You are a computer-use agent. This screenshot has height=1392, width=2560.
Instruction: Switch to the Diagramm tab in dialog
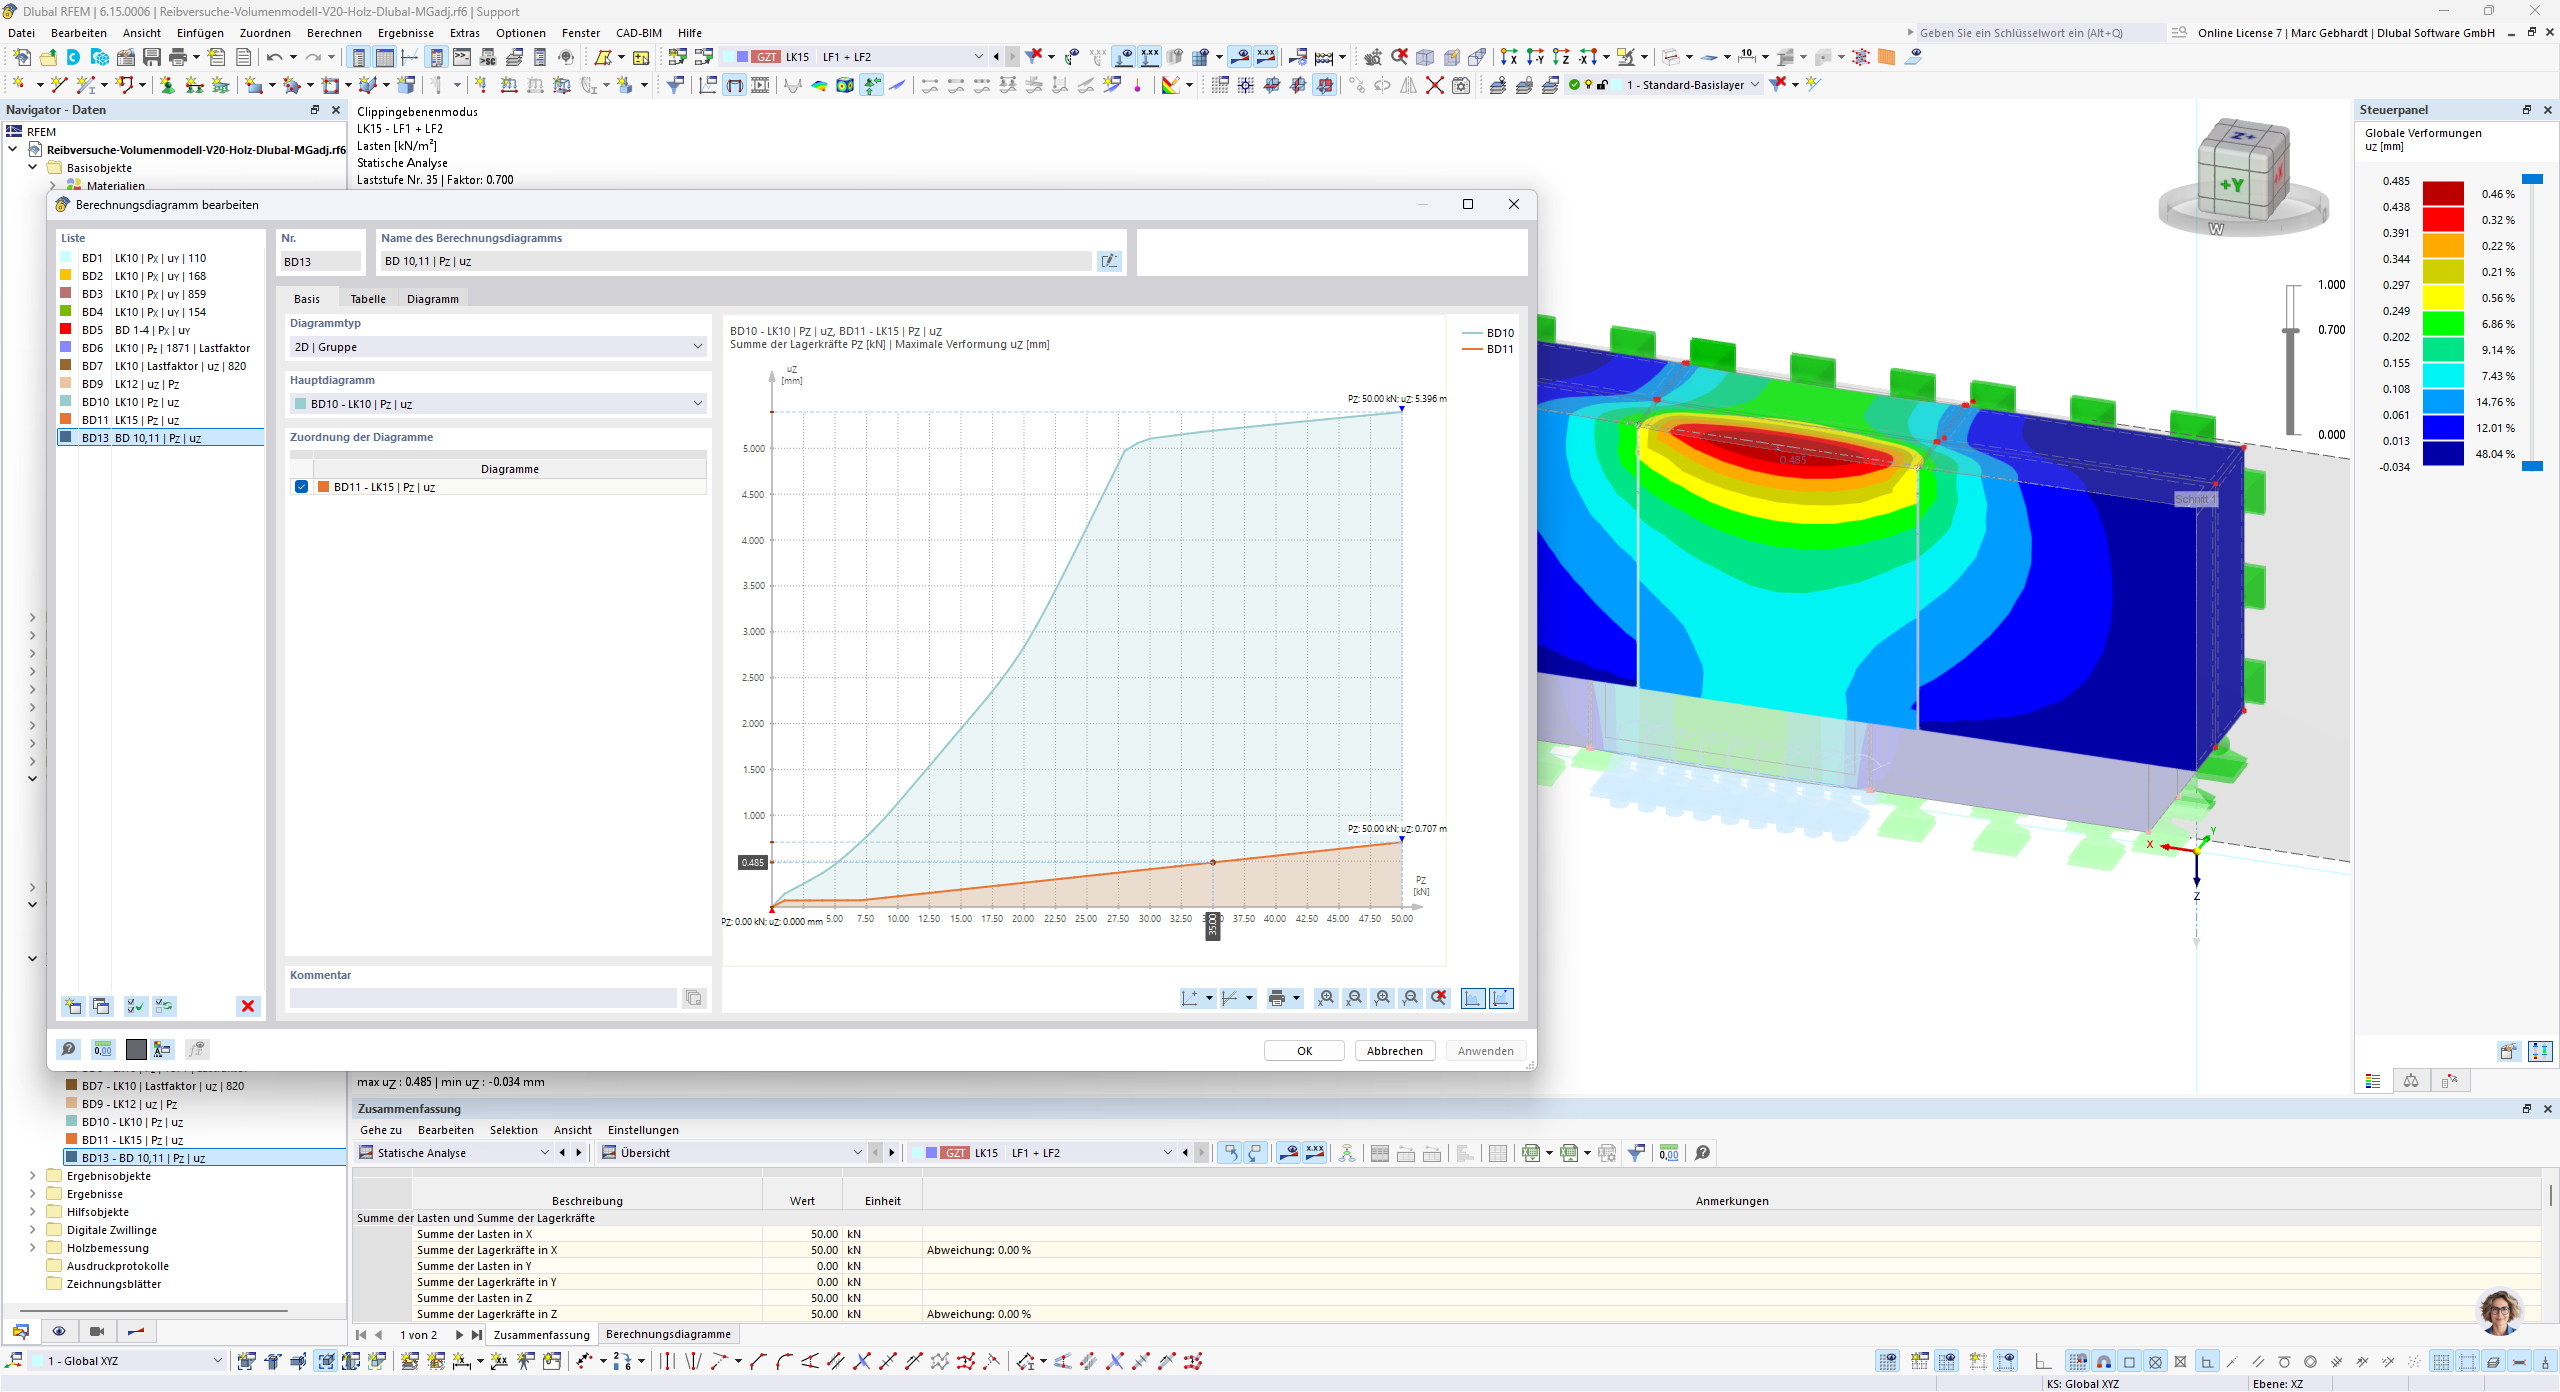[433, 299]
